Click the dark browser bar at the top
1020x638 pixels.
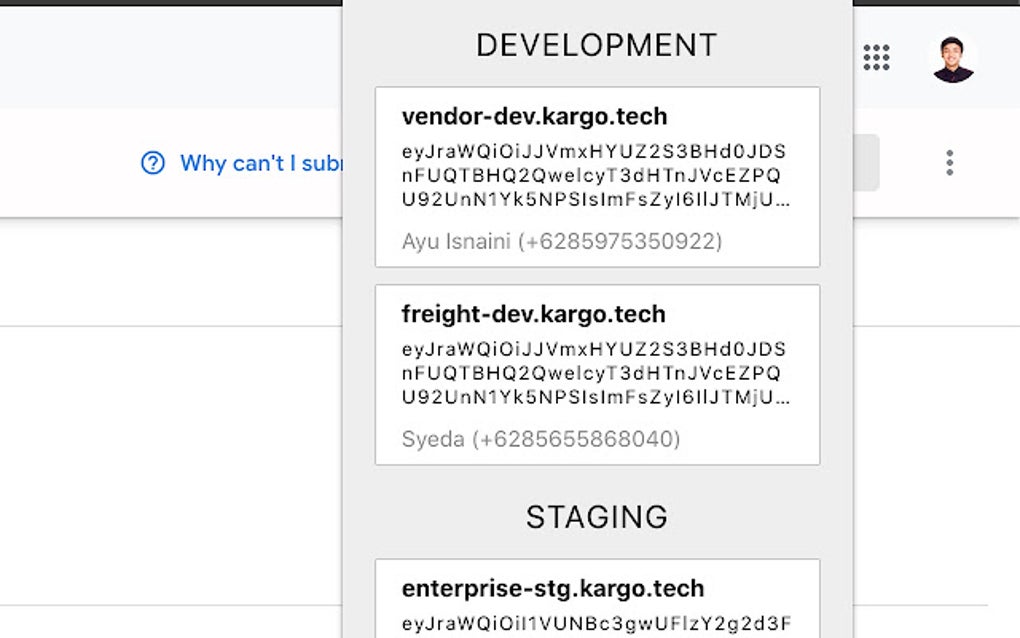click(170, 3)
